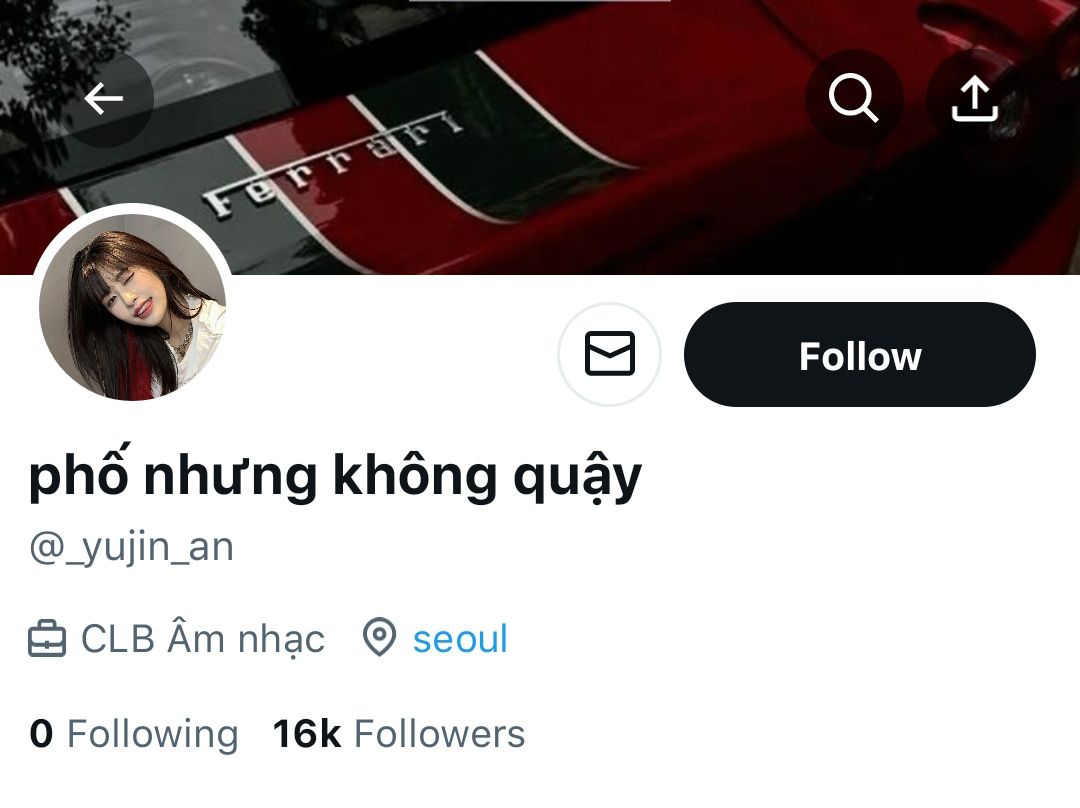1080x808 pixels.
Task: Tap the back arrow icon
Action: (x=104, y=99)
